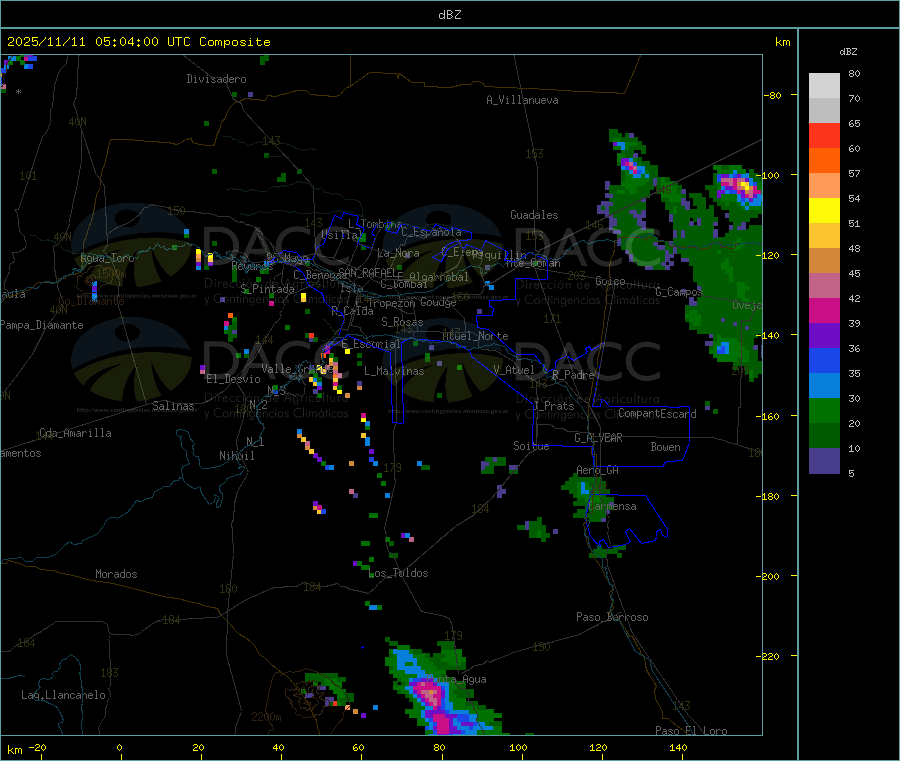The width and height of the screenshot is (900, 761).
Task: Click the L_Malvinas place label
Action: tap(394, 371)
